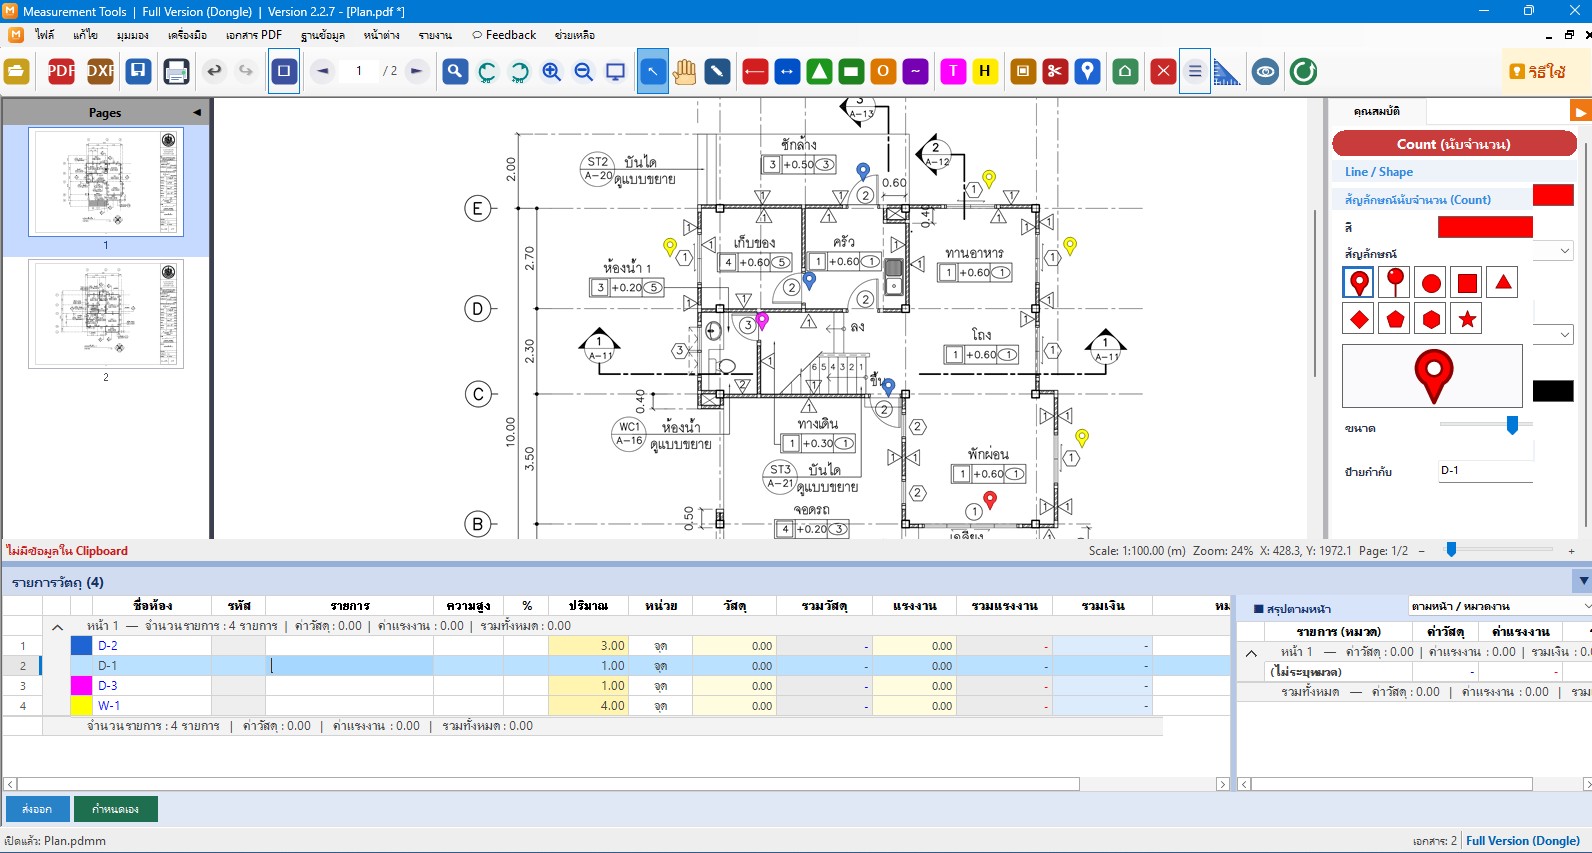Collapse the properties panel orange arrow

pos(1581,111)
